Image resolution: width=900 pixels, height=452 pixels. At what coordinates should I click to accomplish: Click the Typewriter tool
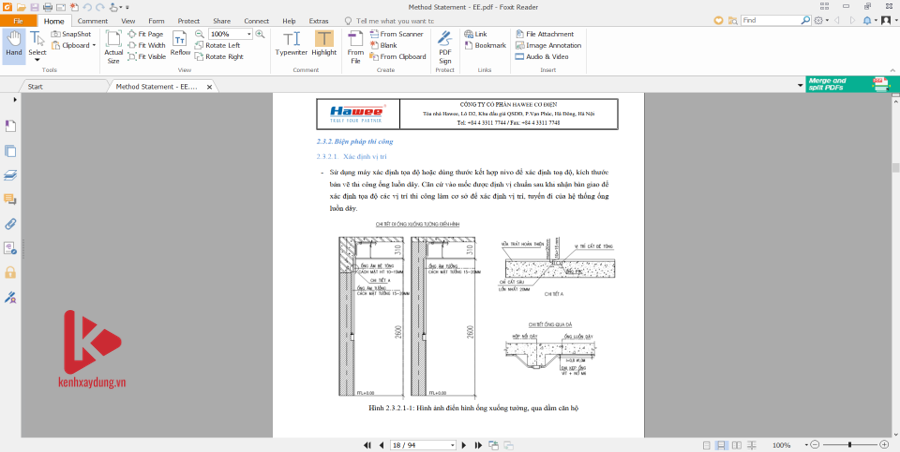291,45
